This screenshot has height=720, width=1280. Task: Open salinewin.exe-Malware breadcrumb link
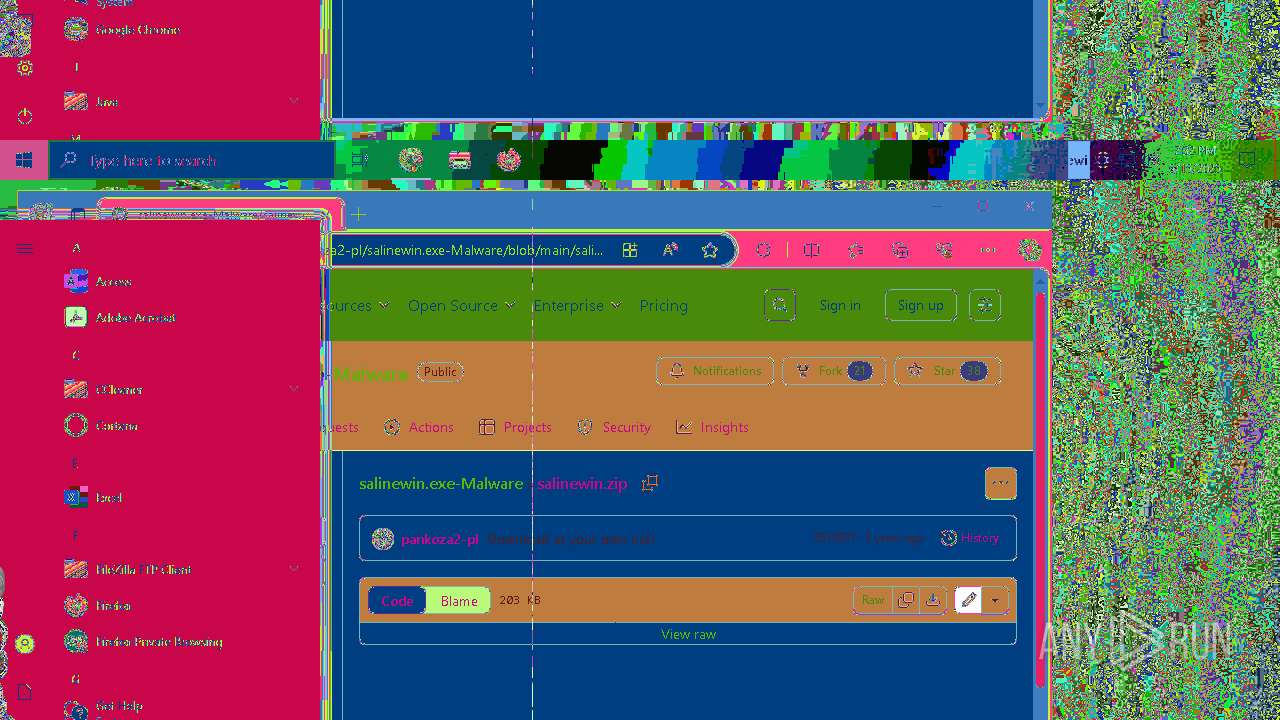pyautogui.click(x=441, y=484)
